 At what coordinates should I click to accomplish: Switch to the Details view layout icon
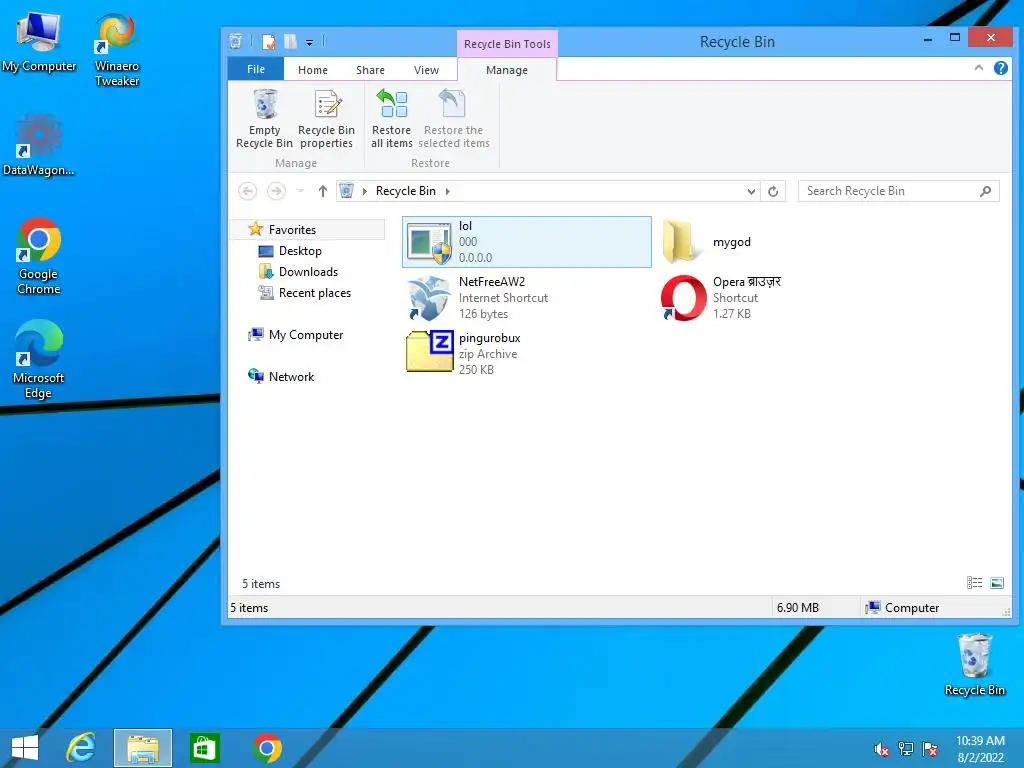click(974, 583)
